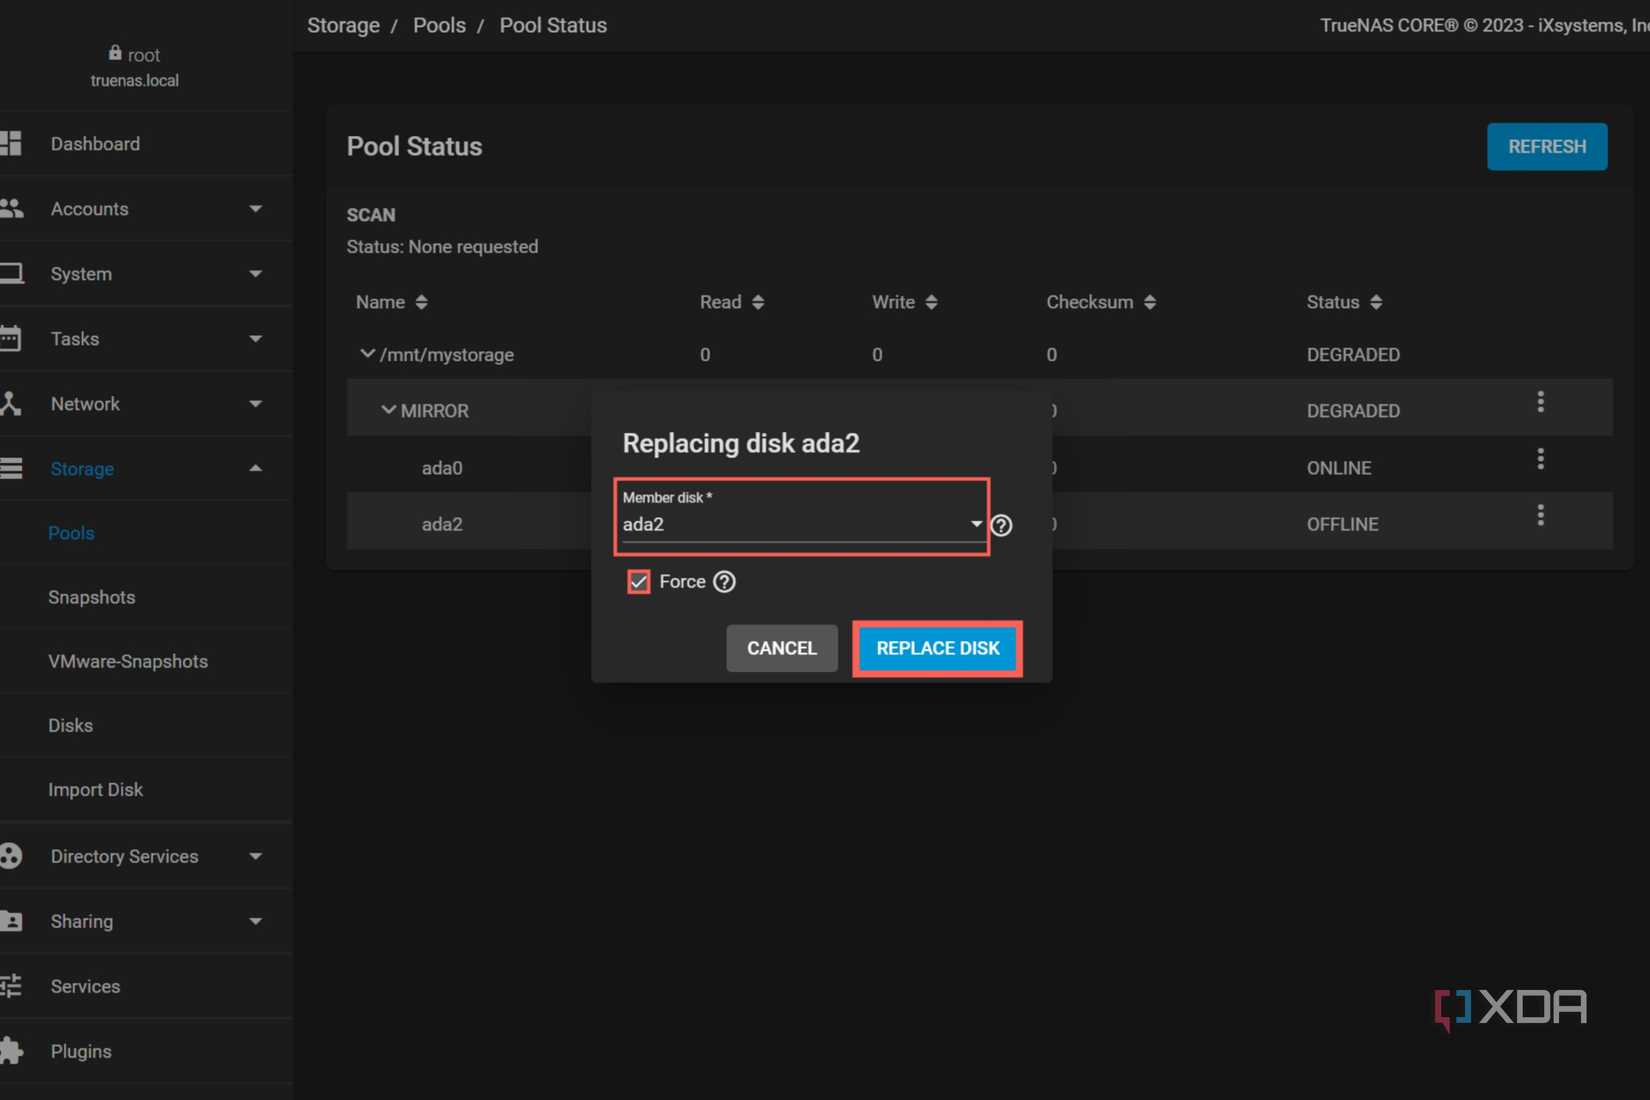Open VMware-Snapshots menu item
The width and height of the screenshot is (1650, 1100).
(x=128, y=661)
